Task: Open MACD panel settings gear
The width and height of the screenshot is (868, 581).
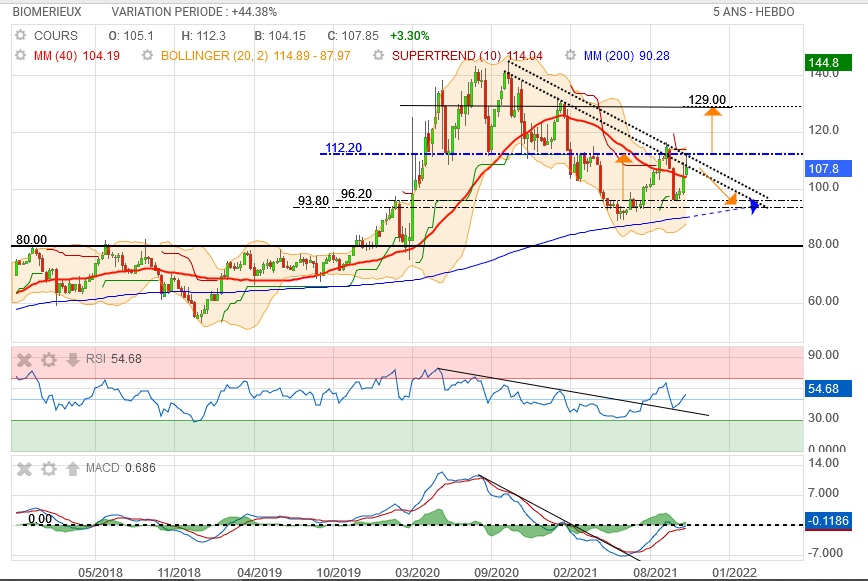Action: pyautogui.click(x=49, y=469)
